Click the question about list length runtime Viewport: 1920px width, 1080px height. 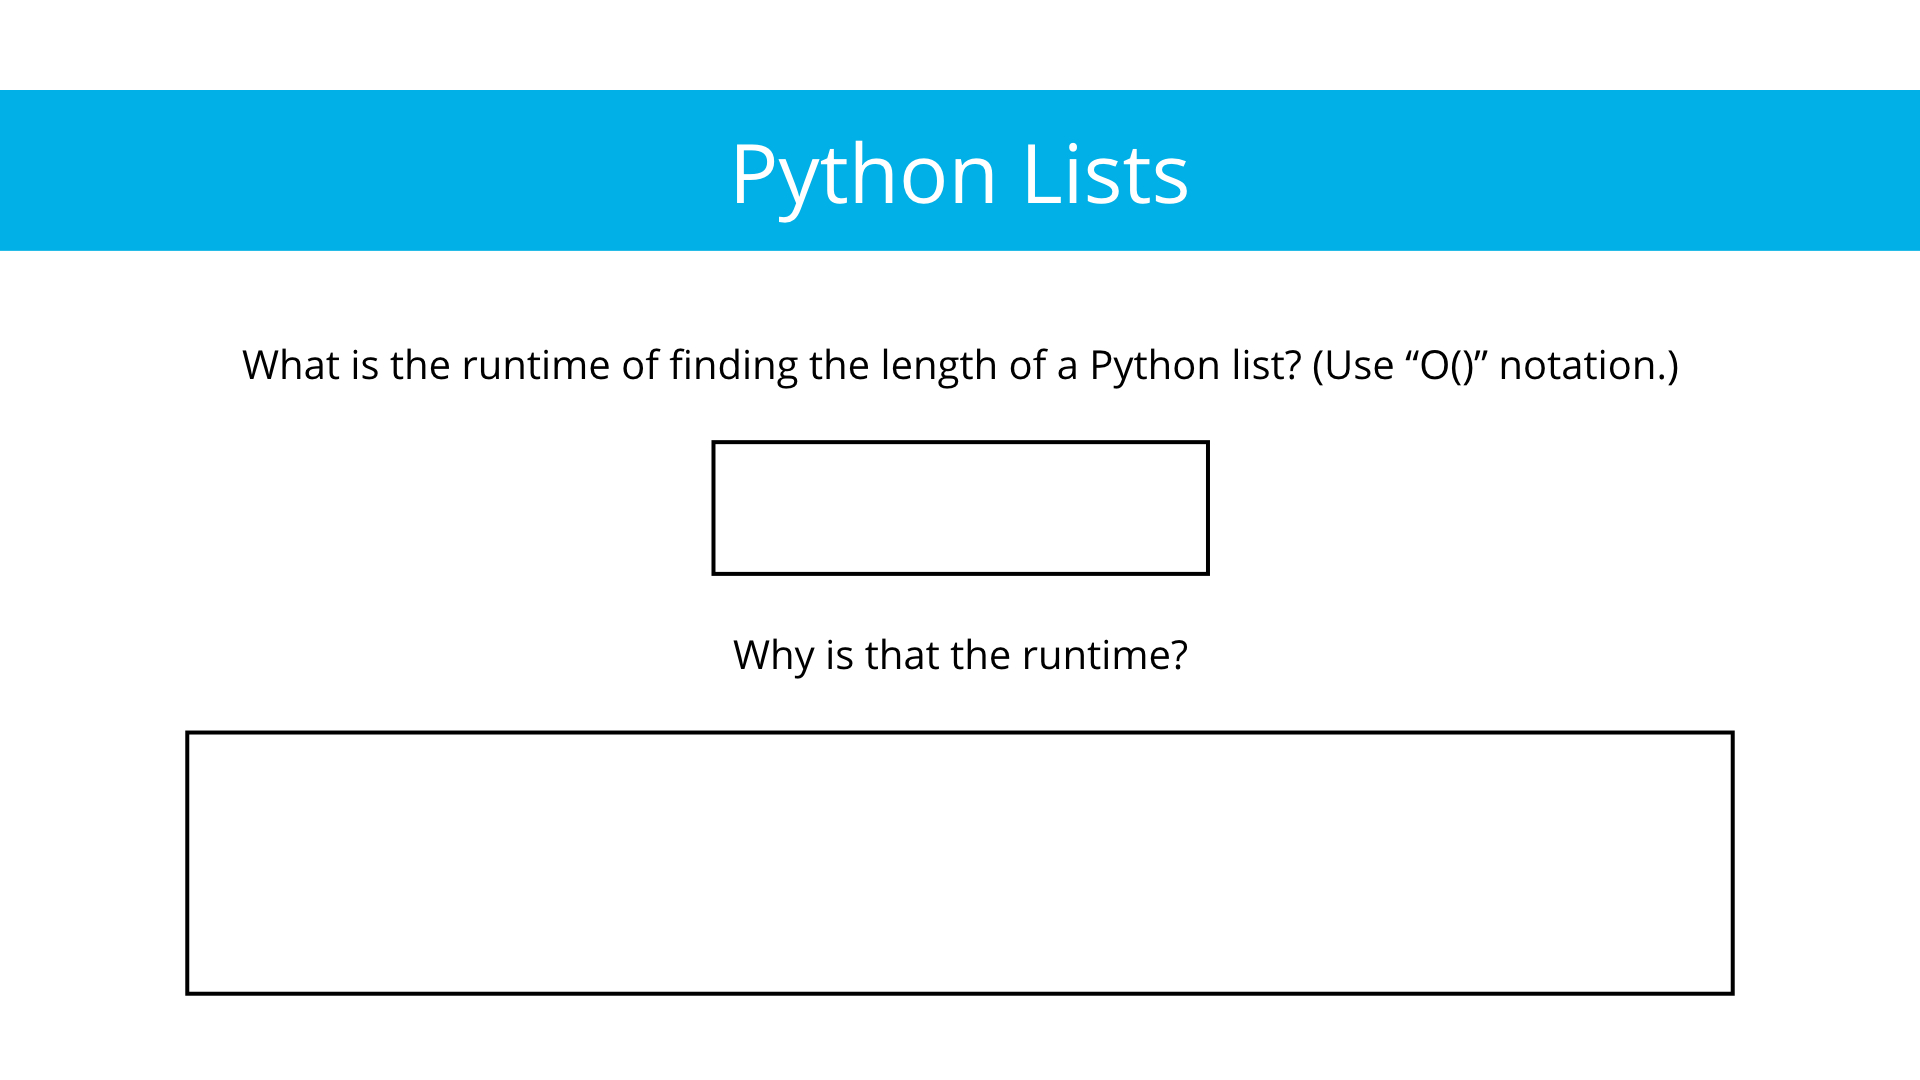(x=960, y=365)
